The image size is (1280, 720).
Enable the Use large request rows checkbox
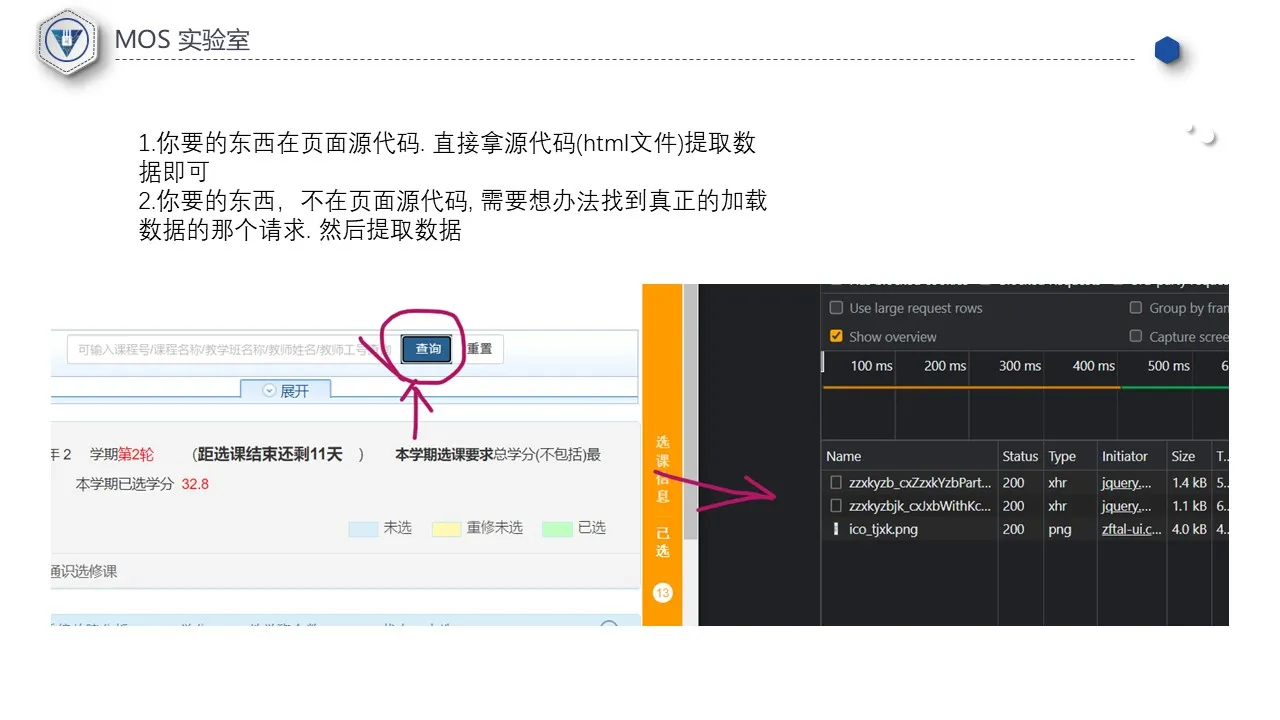[x=836, y=308]
